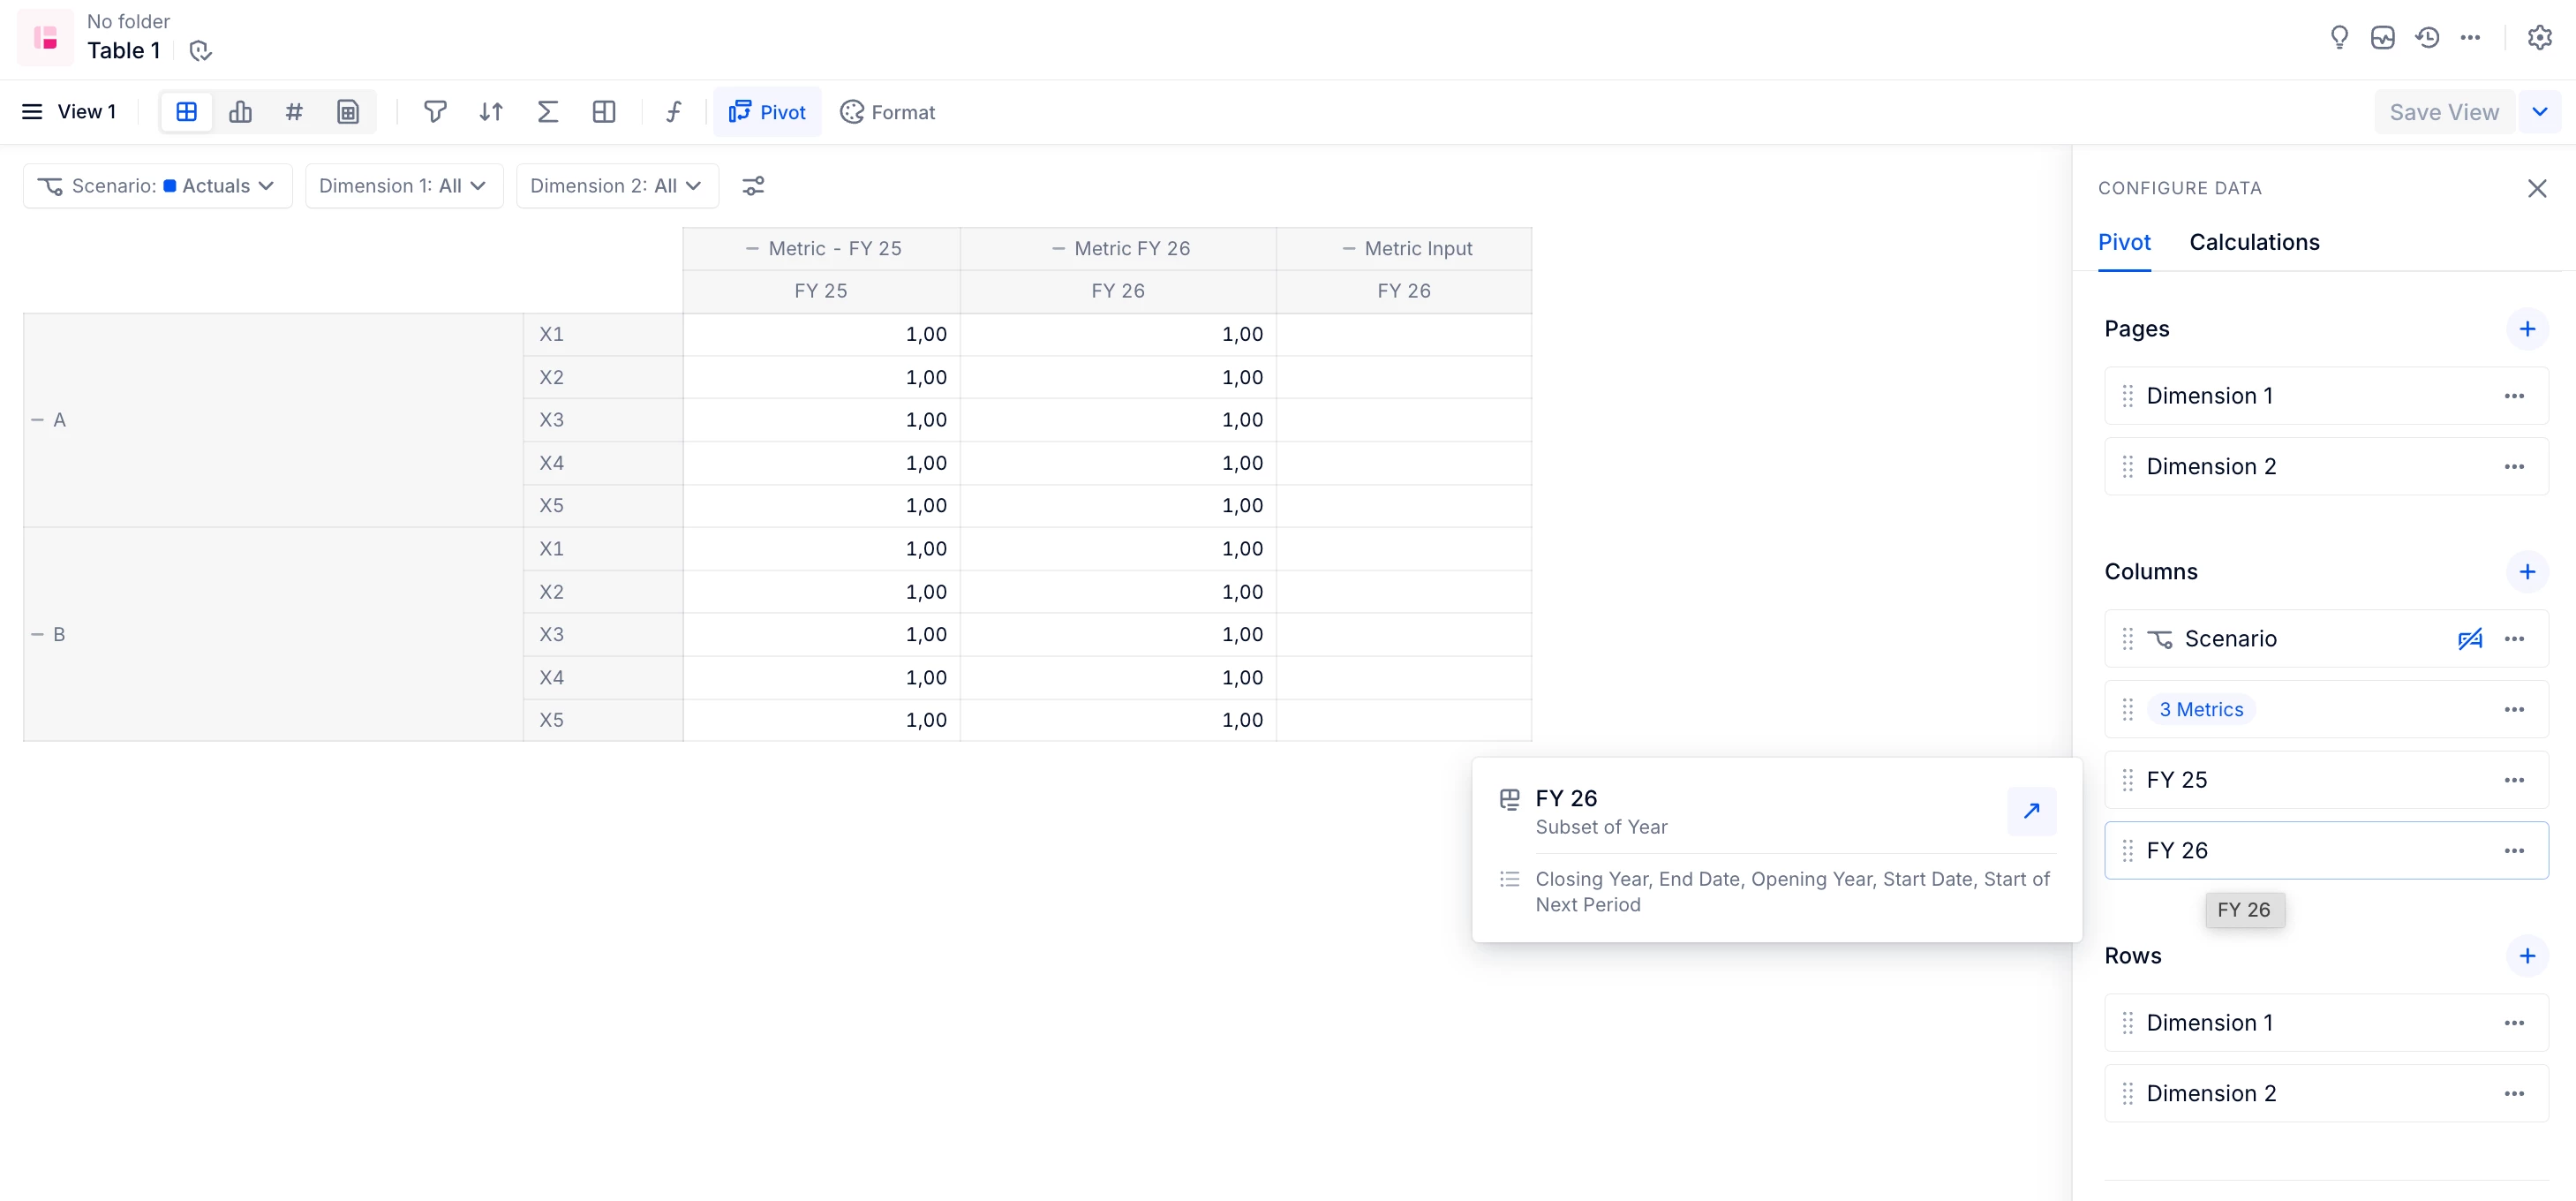Open the Format tab
The width and height of the screenshot is (2576, 1201).
pyautogui.click(x=888, y=112)
